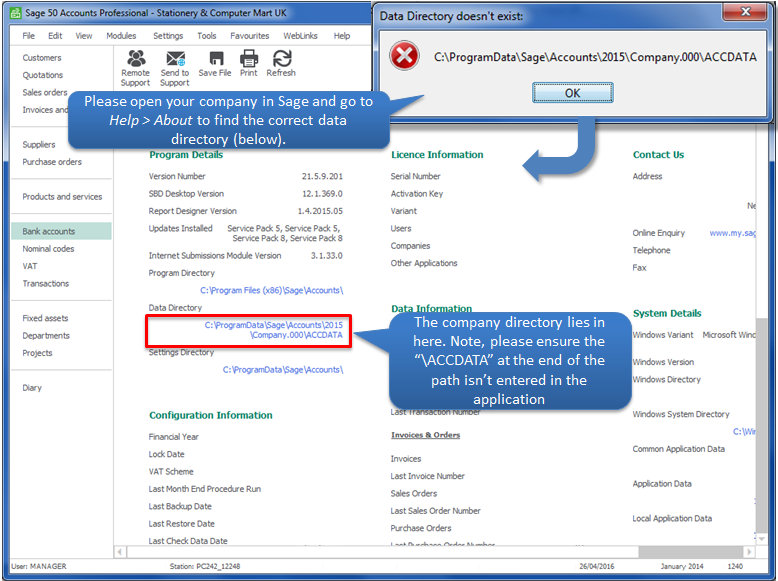Viewport: 778px width, 581px height.
Task: Select Nominal codes in the sidebar
Action: (x=48, y=249)
